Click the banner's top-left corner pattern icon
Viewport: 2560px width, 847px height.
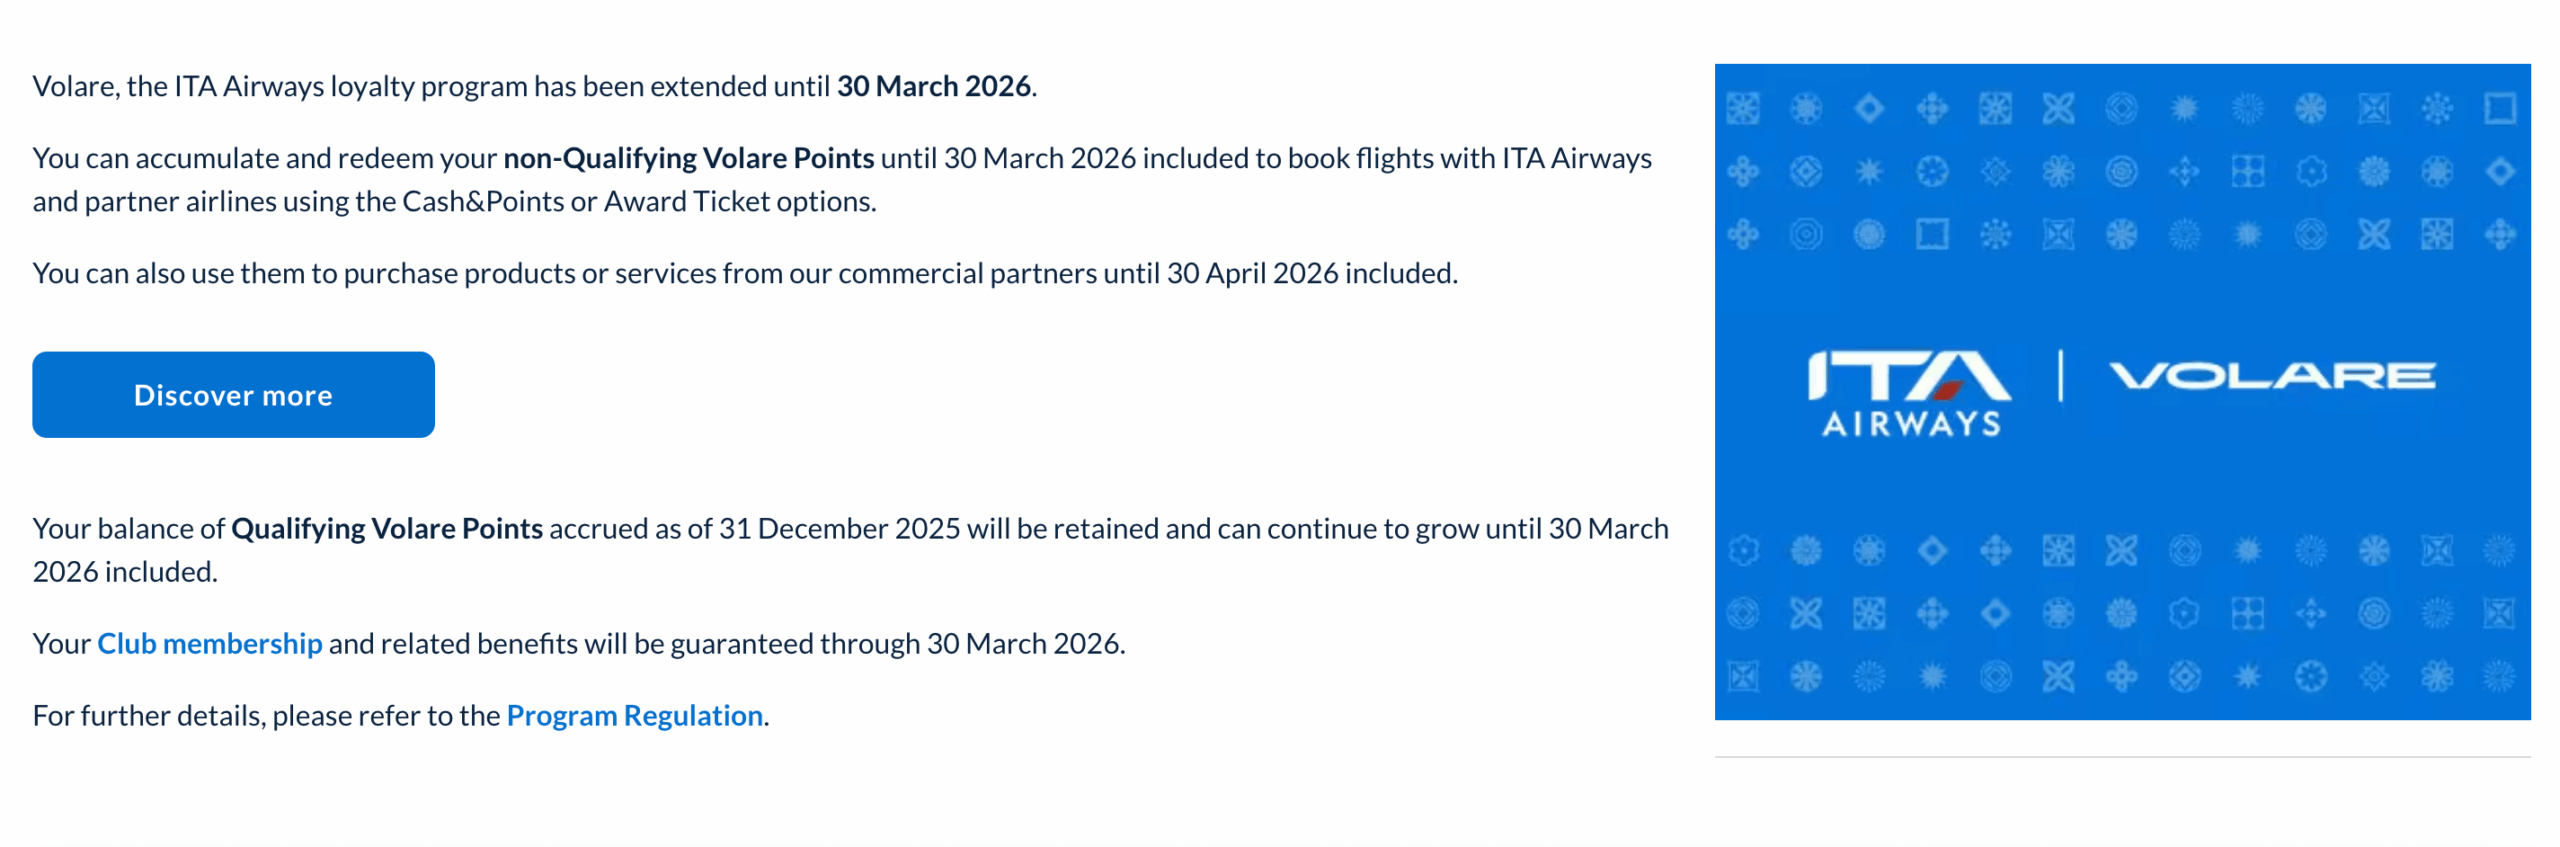click(x=1743, y=108)
